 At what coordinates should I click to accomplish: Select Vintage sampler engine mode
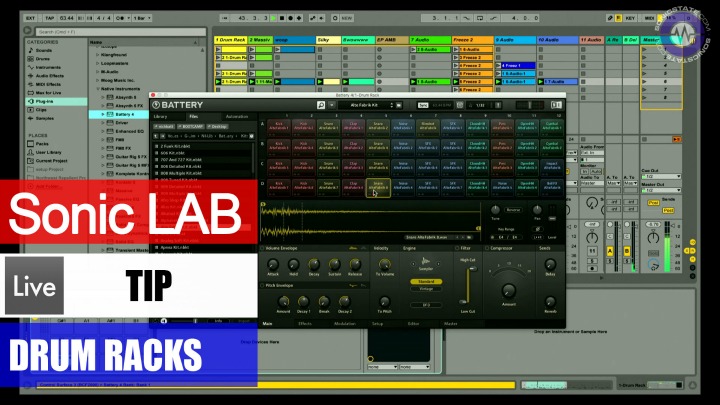coord(426,289)
